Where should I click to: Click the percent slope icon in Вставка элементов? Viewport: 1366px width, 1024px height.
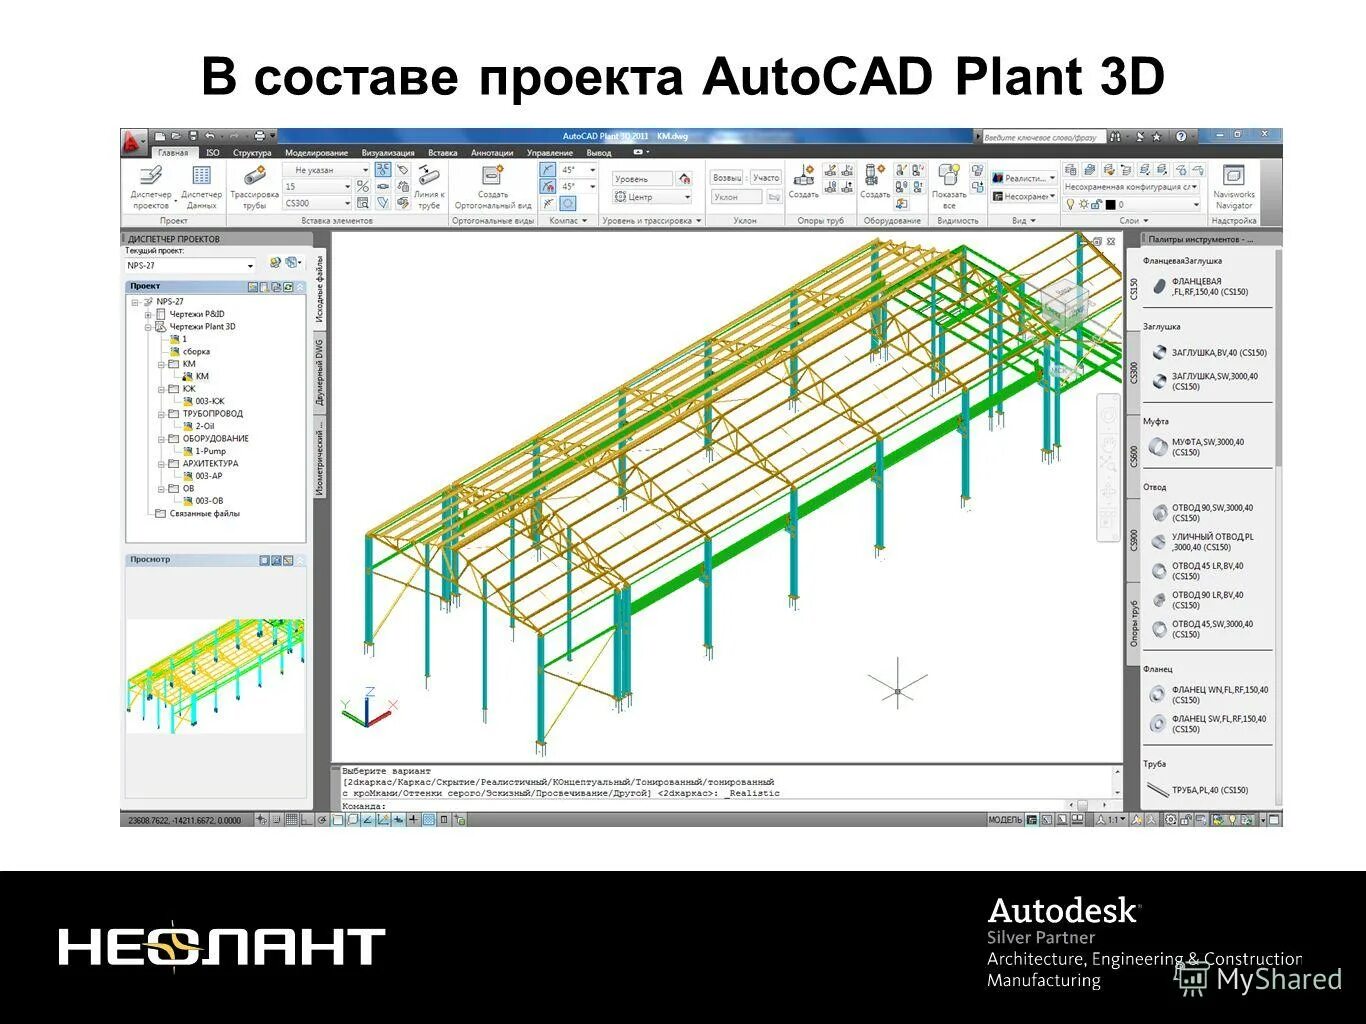pyautogui.click(x=363, y=186)
